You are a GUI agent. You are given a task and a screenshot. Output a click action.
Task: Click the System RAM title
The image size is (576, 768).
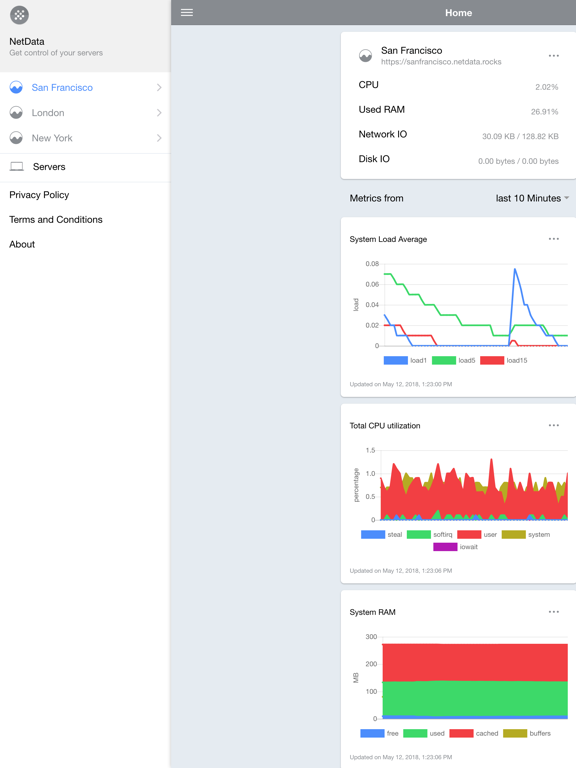(x=372, y=612)
